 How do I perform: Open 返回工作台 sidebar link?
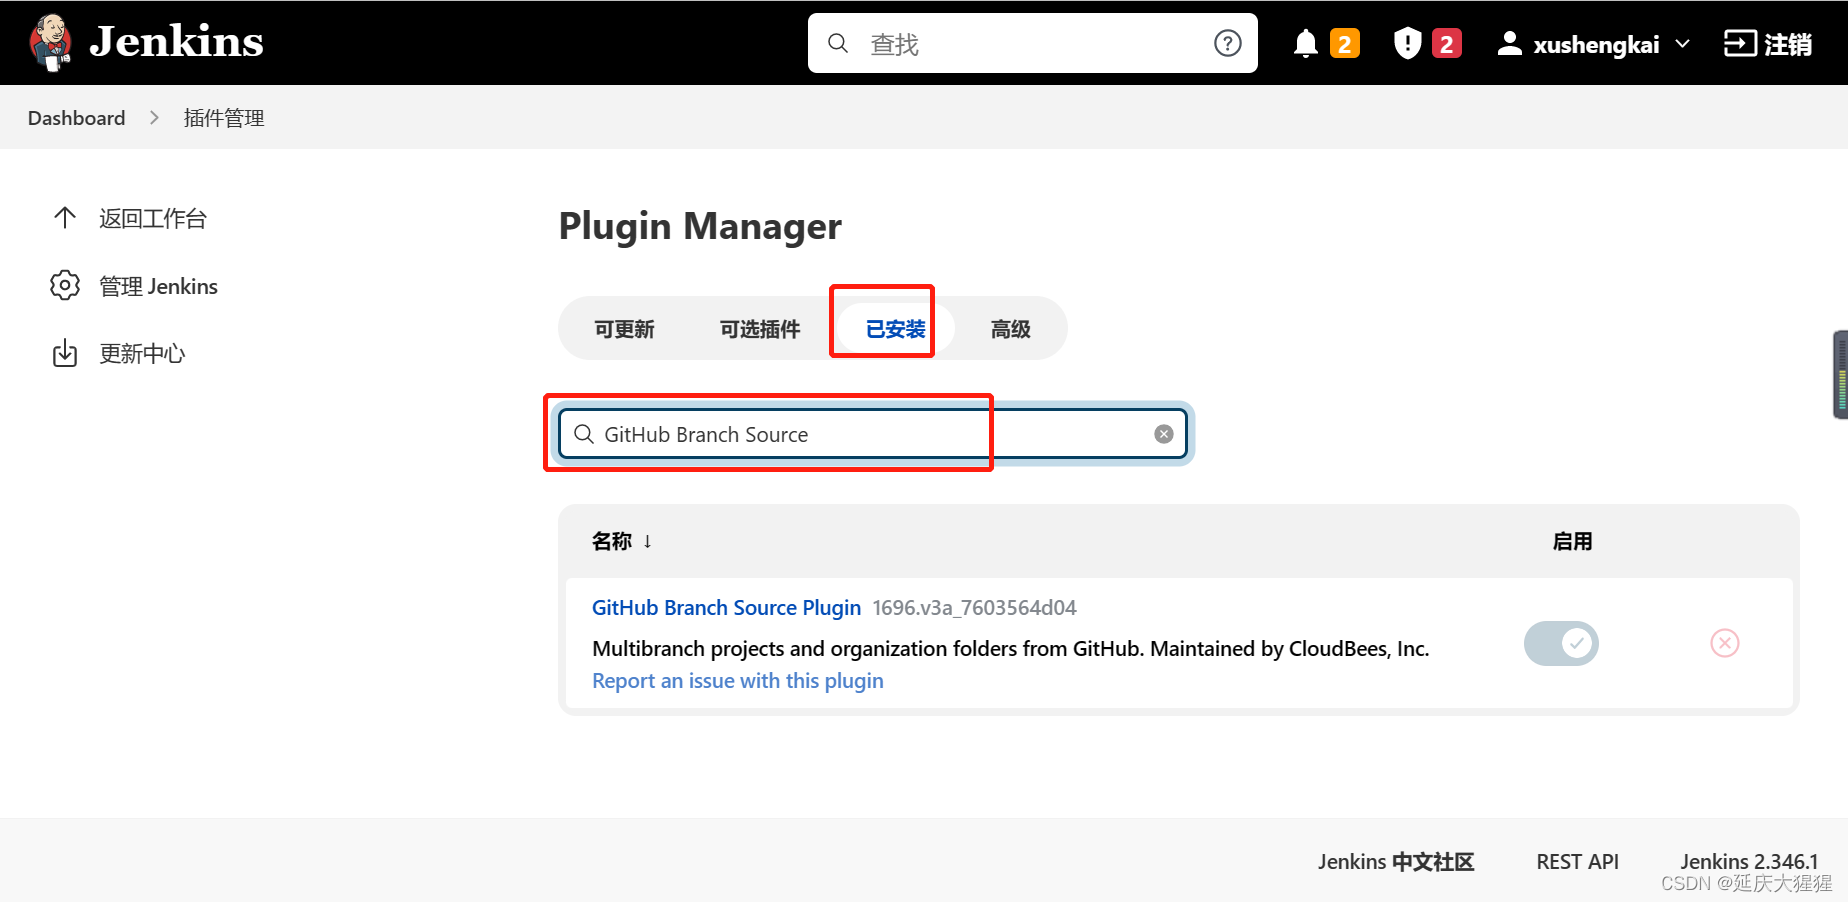(153, 218)
